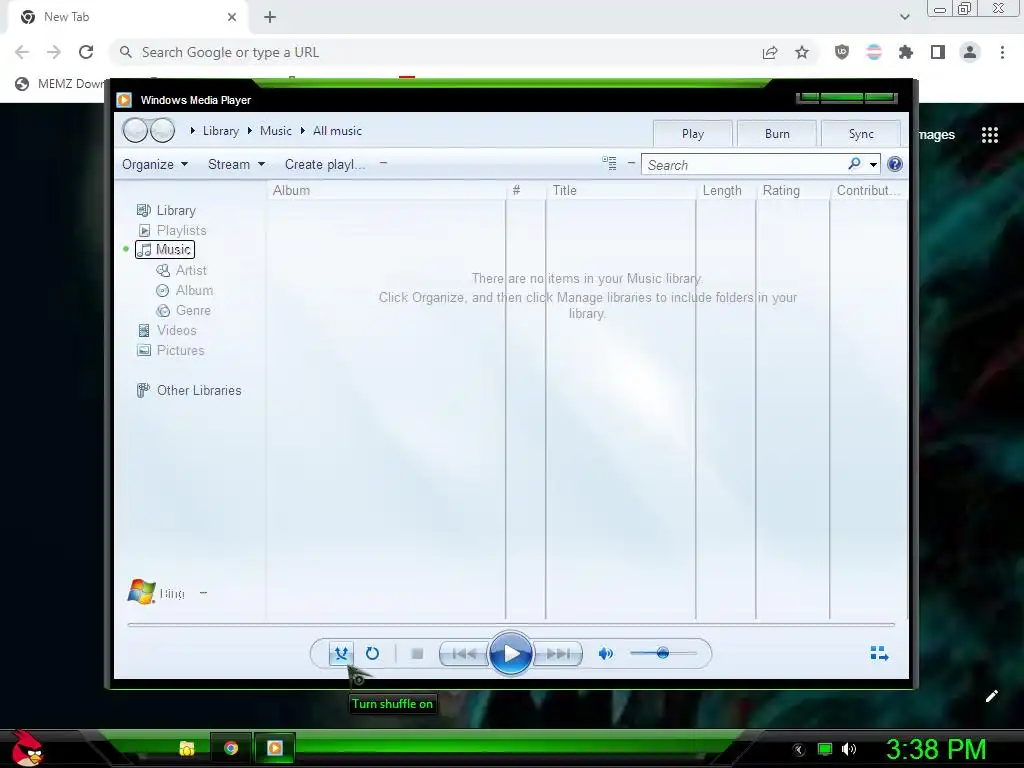Adjust the volume slider handle
Viewport: 1024px width, 768px height.
[663, 653]
